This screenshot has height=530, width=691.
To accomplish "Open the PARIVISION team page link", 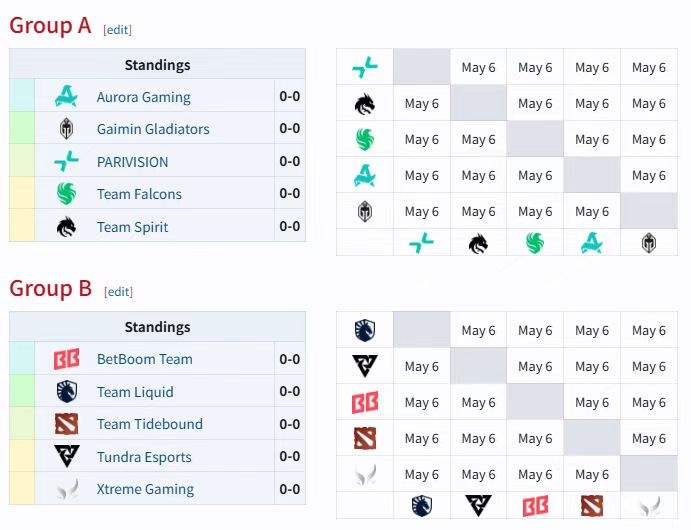I will 133,162.
